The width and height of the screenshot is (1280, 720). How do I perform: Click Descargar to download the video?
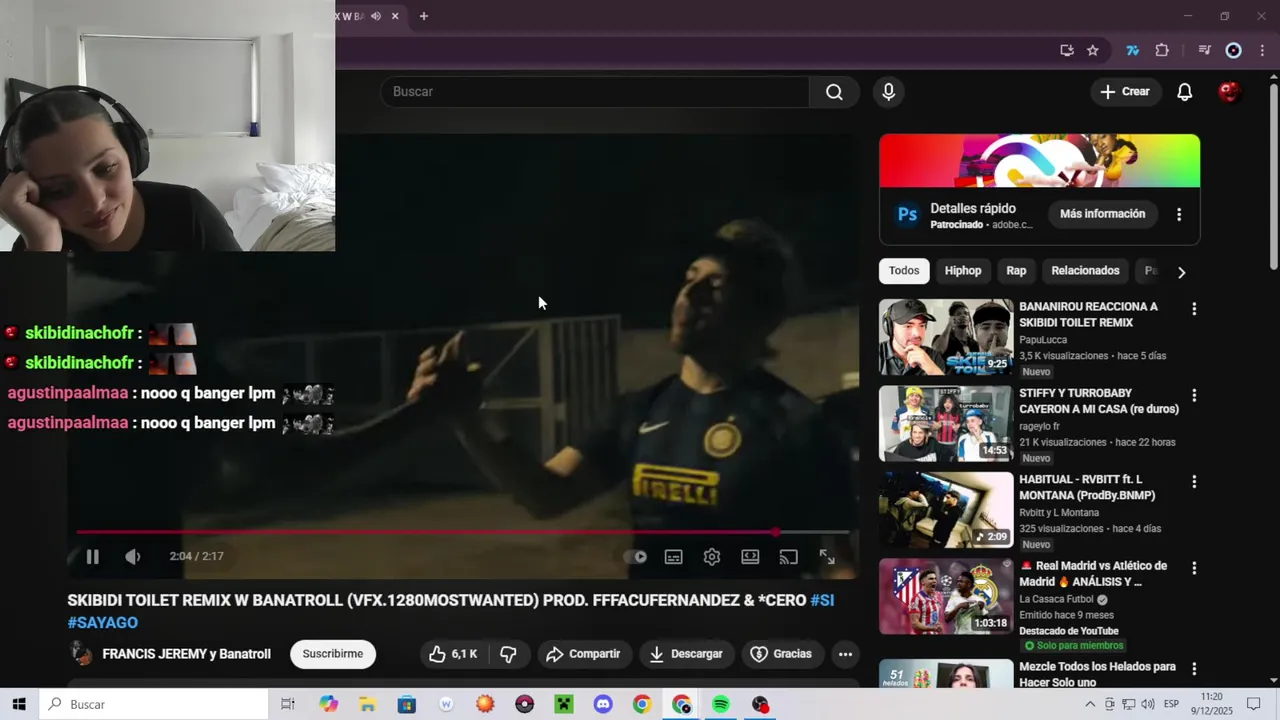[686, 654]
